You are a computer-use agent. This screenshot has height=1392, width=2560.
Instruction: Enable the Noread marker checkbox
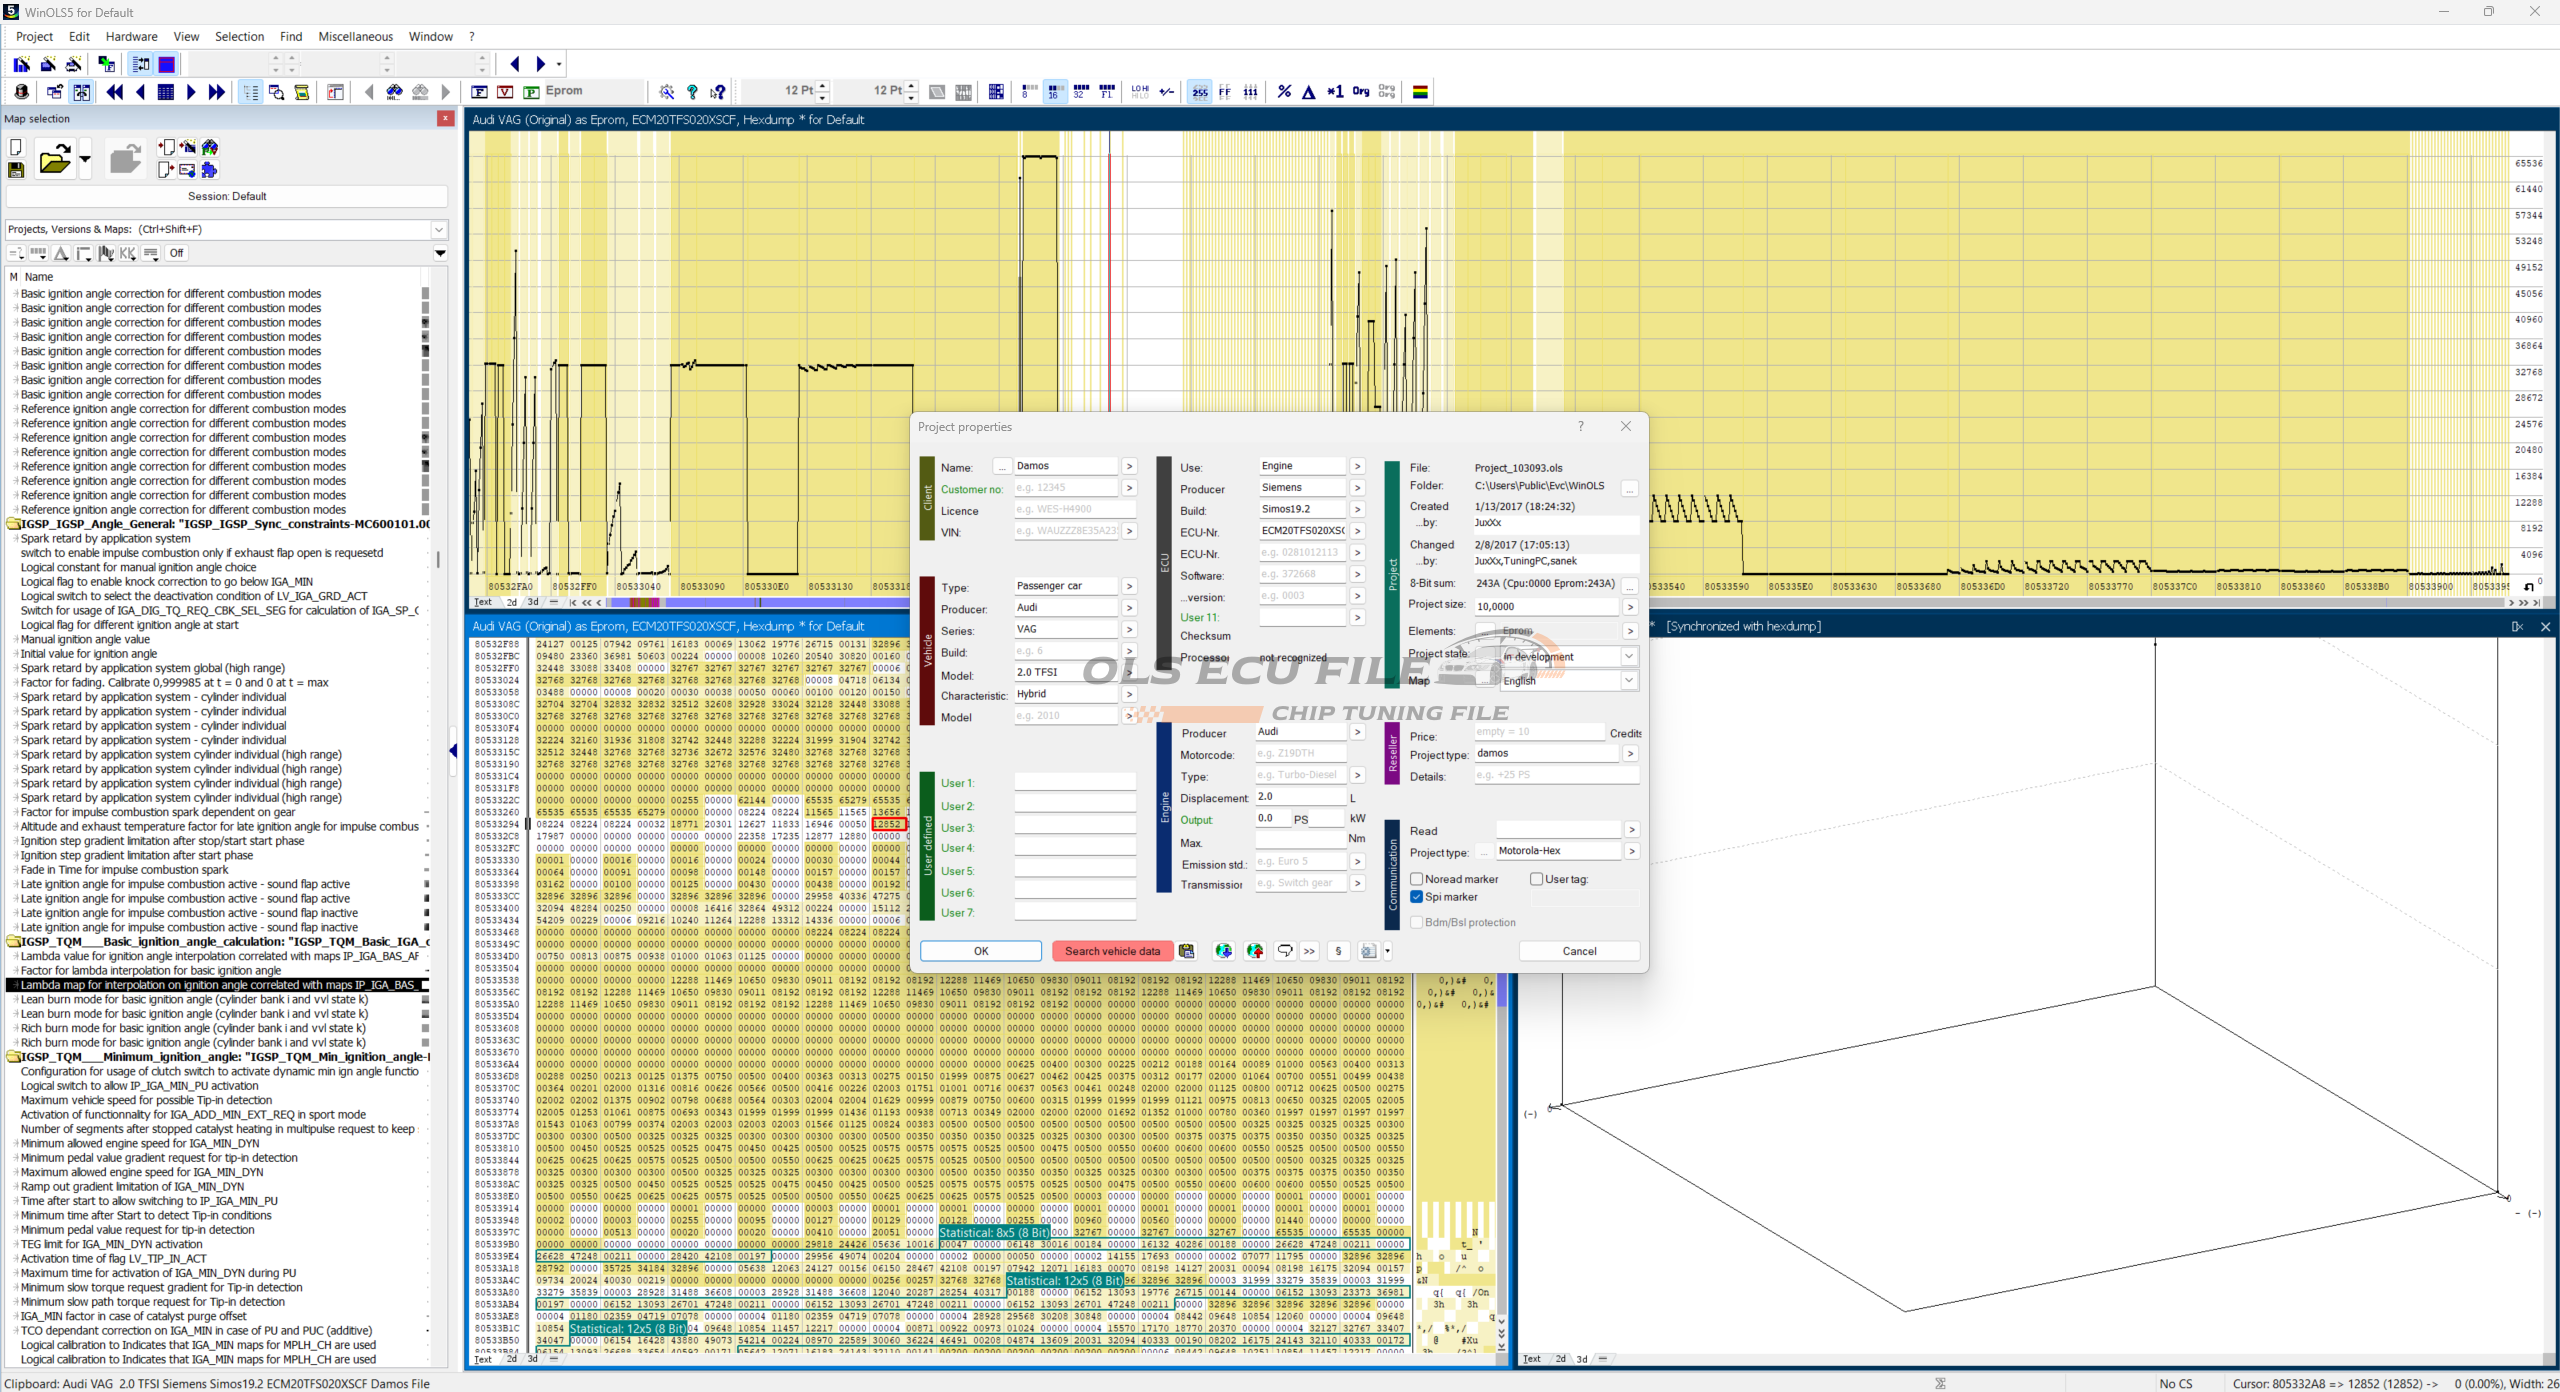coord(1416,879)
